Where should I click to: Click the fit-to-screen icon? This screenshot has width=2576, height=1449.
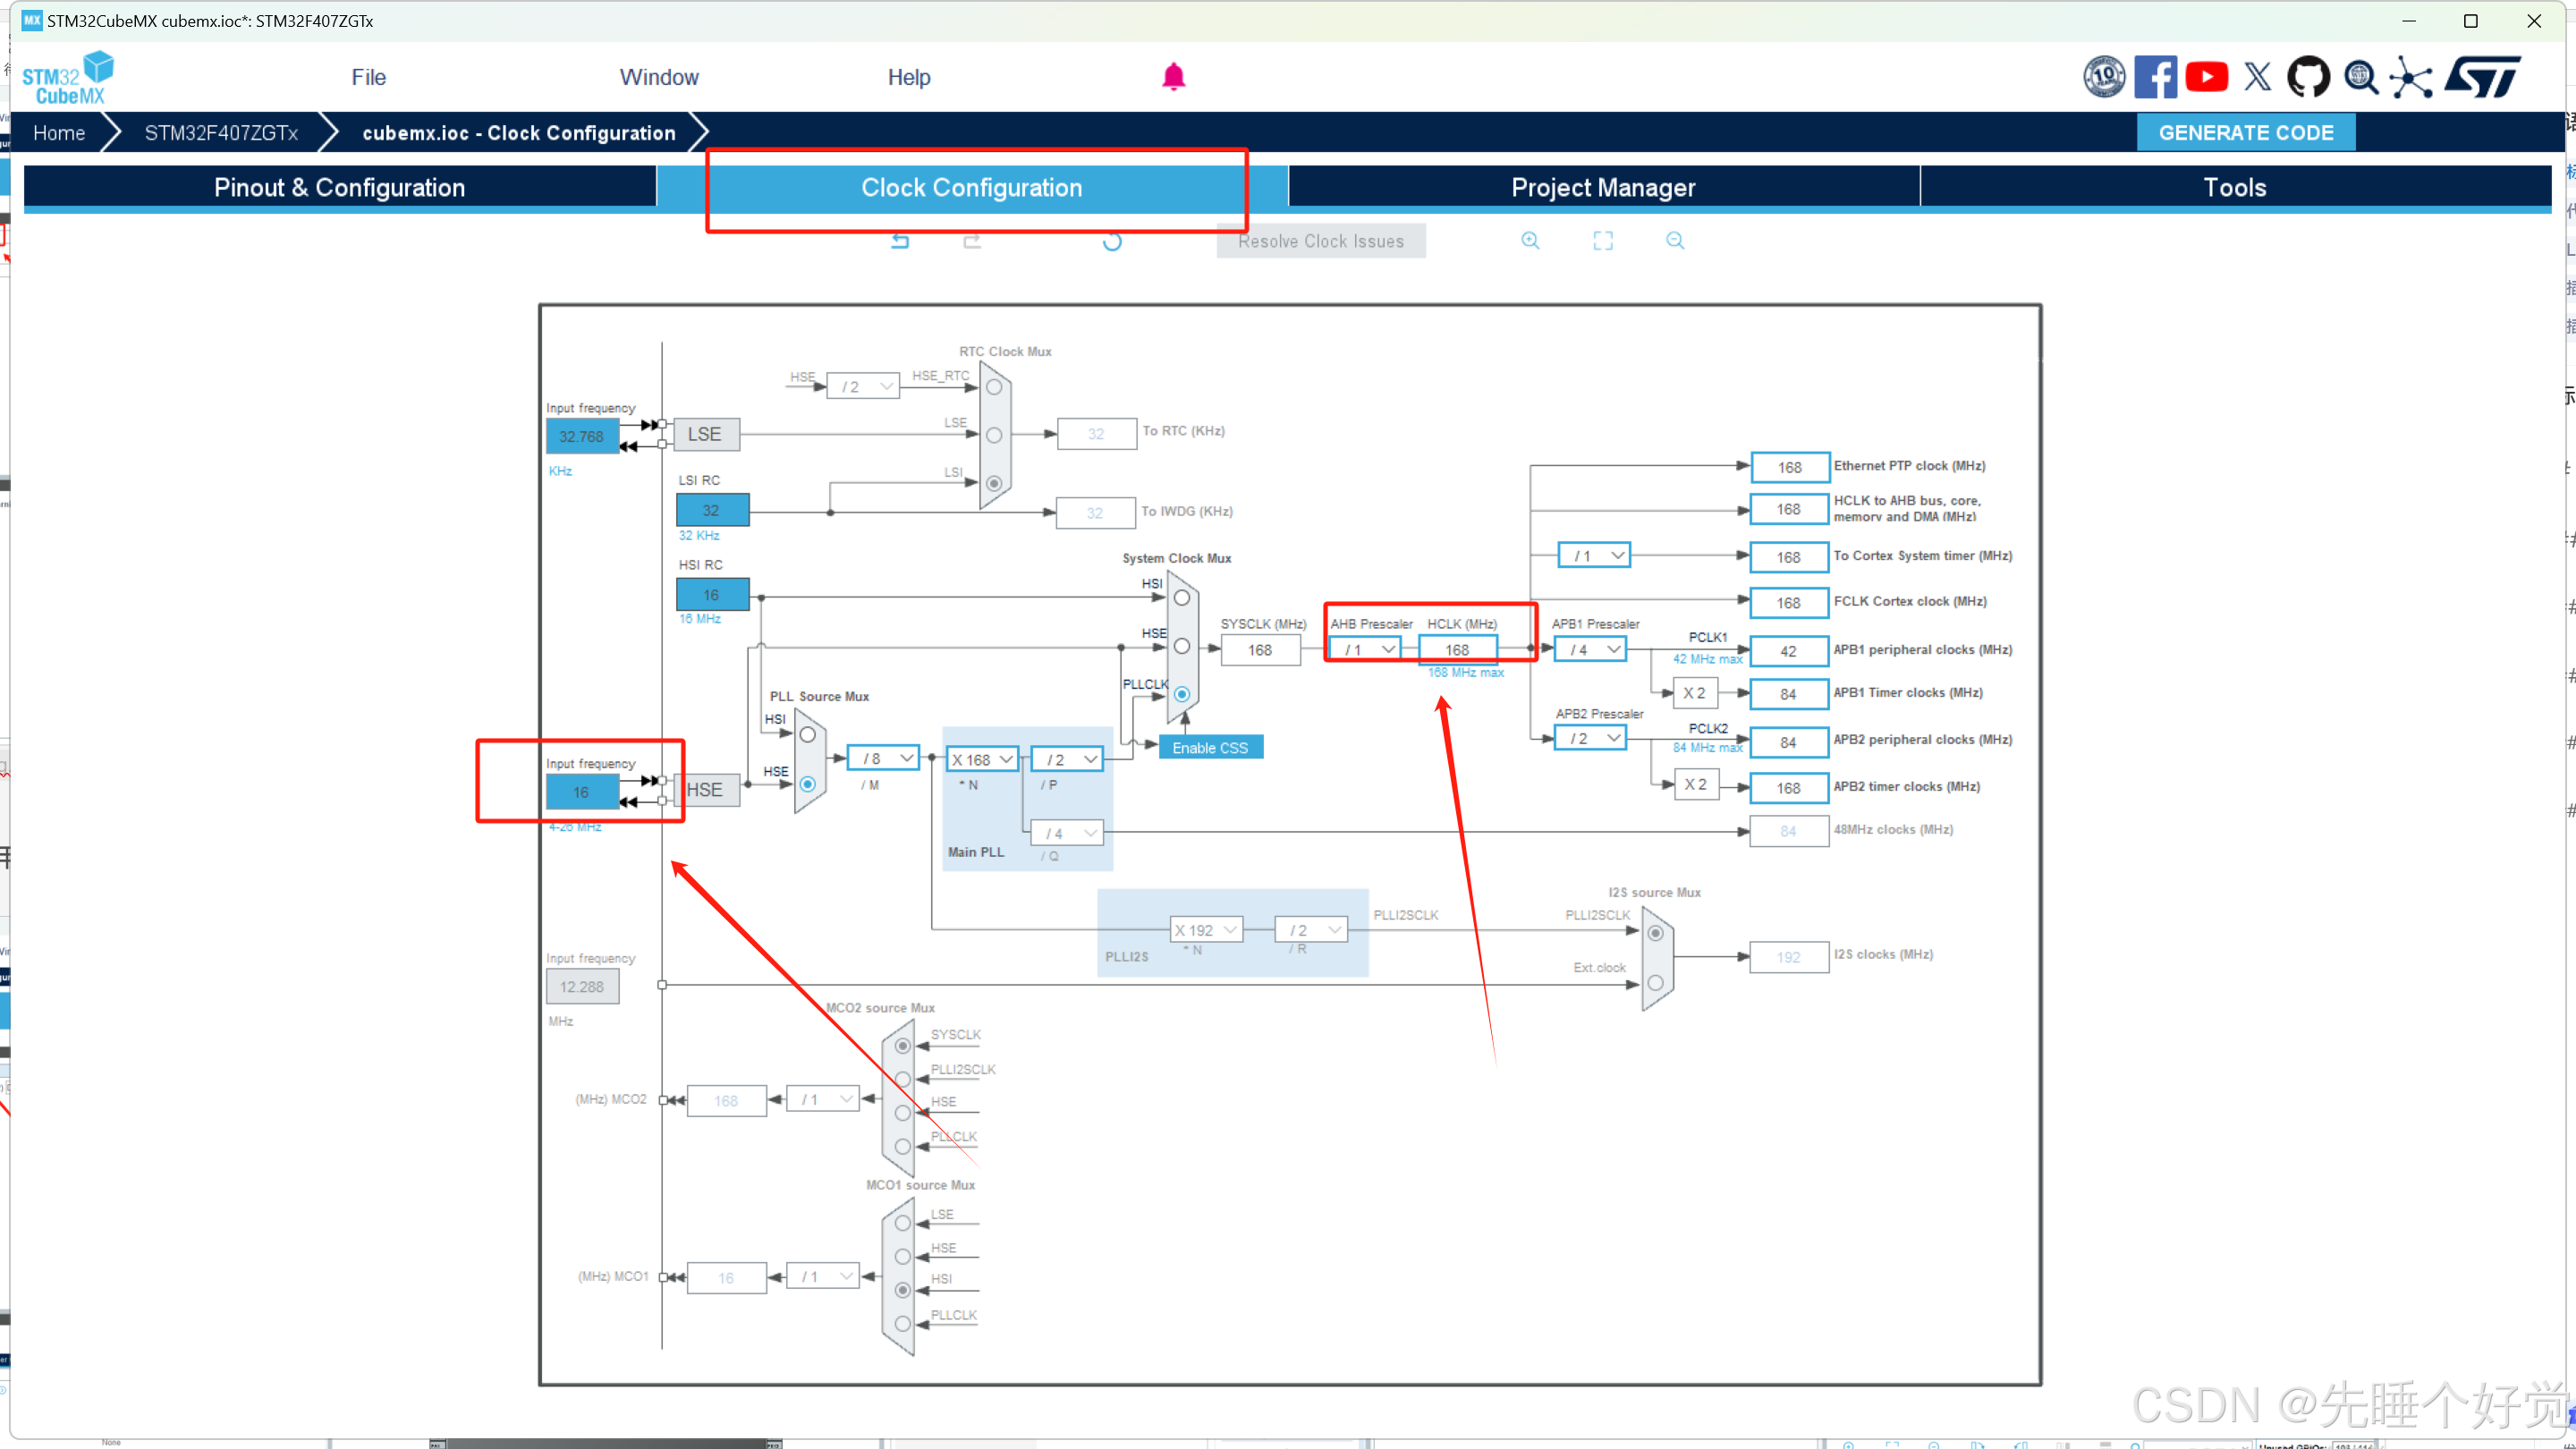pyautogui.click(x=1603, y=241)
